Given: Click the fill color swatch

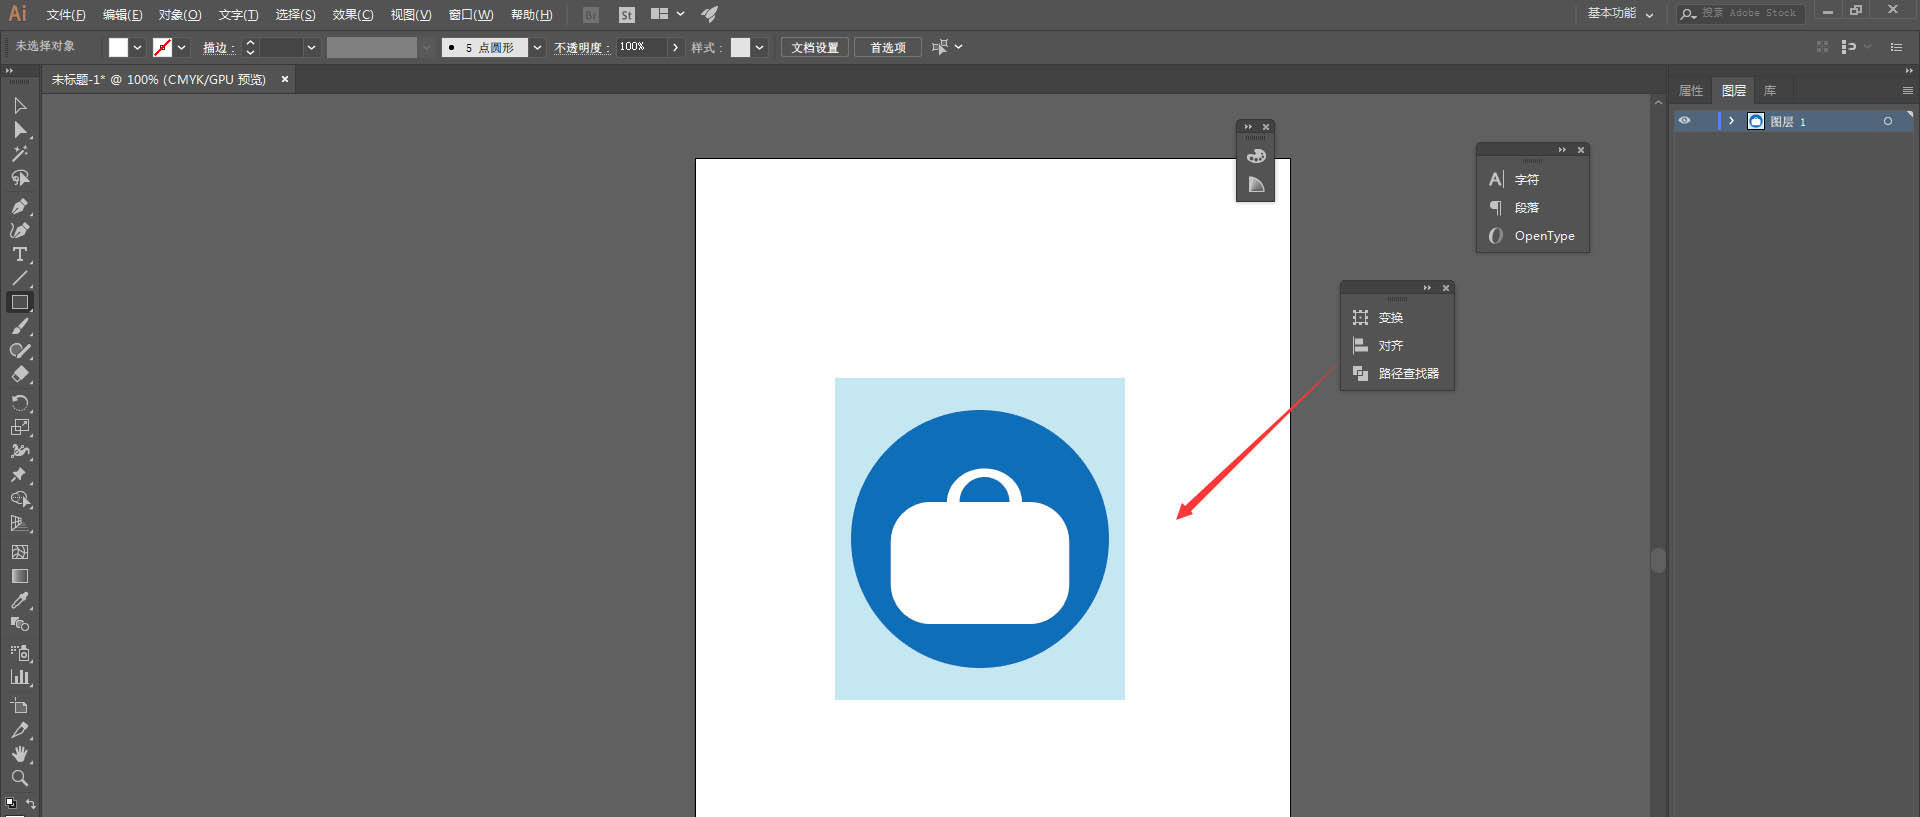Looking at the screenshot, I should (x=118, y=47).
